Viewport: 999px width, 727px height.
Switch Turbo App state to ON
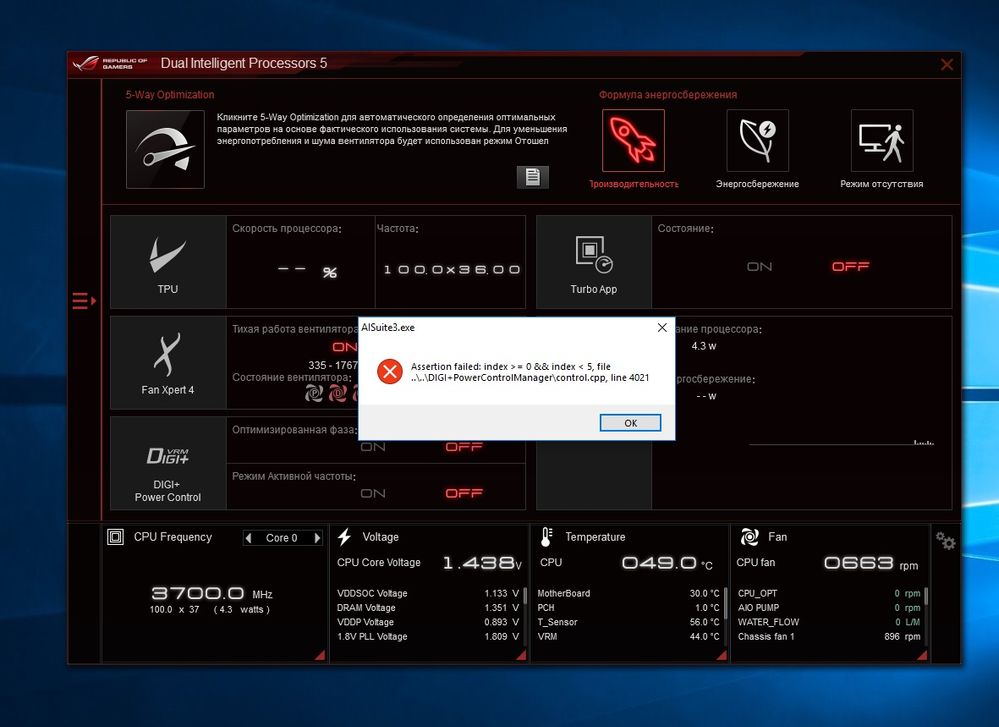pyautogui.click(x=759, y=266)
